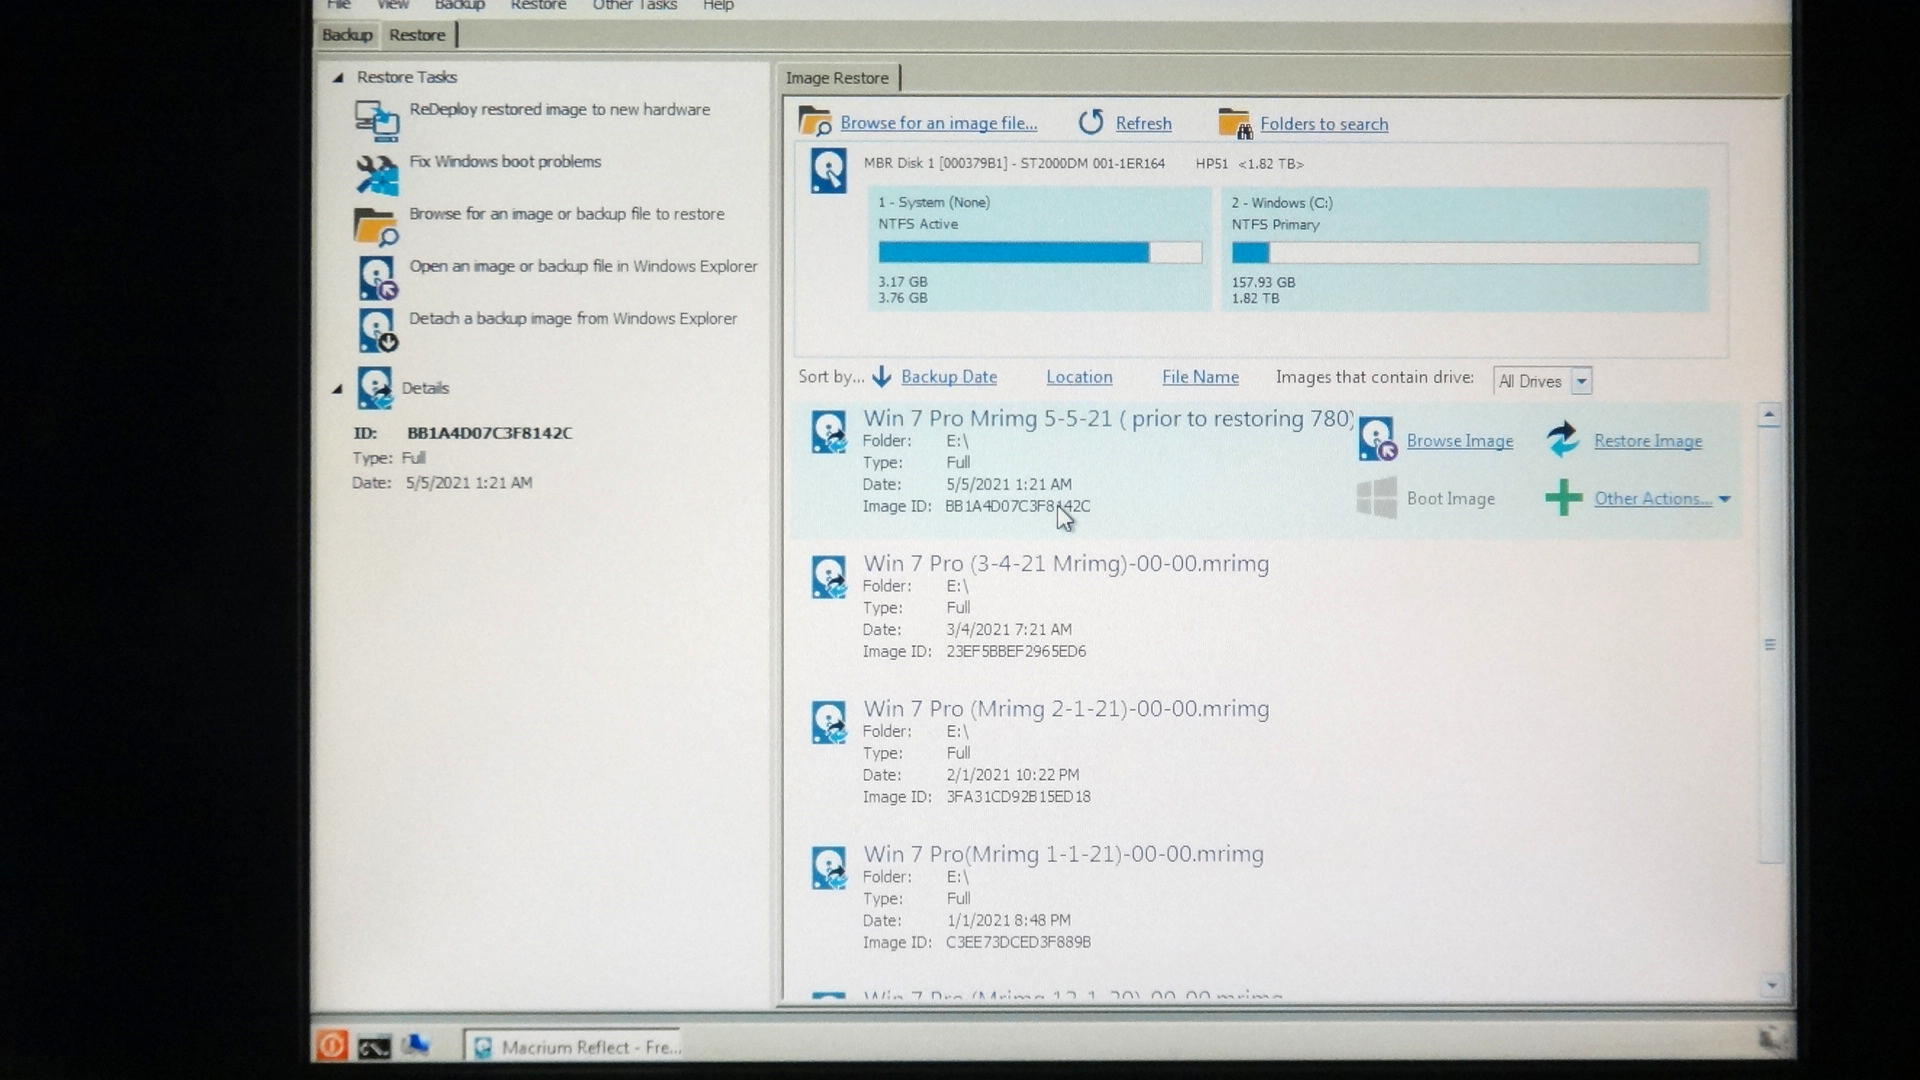Viewport: 1920px width, 1080px height.
Task: Click the Windows C: partition usage bar
Action: [1465, 253]
